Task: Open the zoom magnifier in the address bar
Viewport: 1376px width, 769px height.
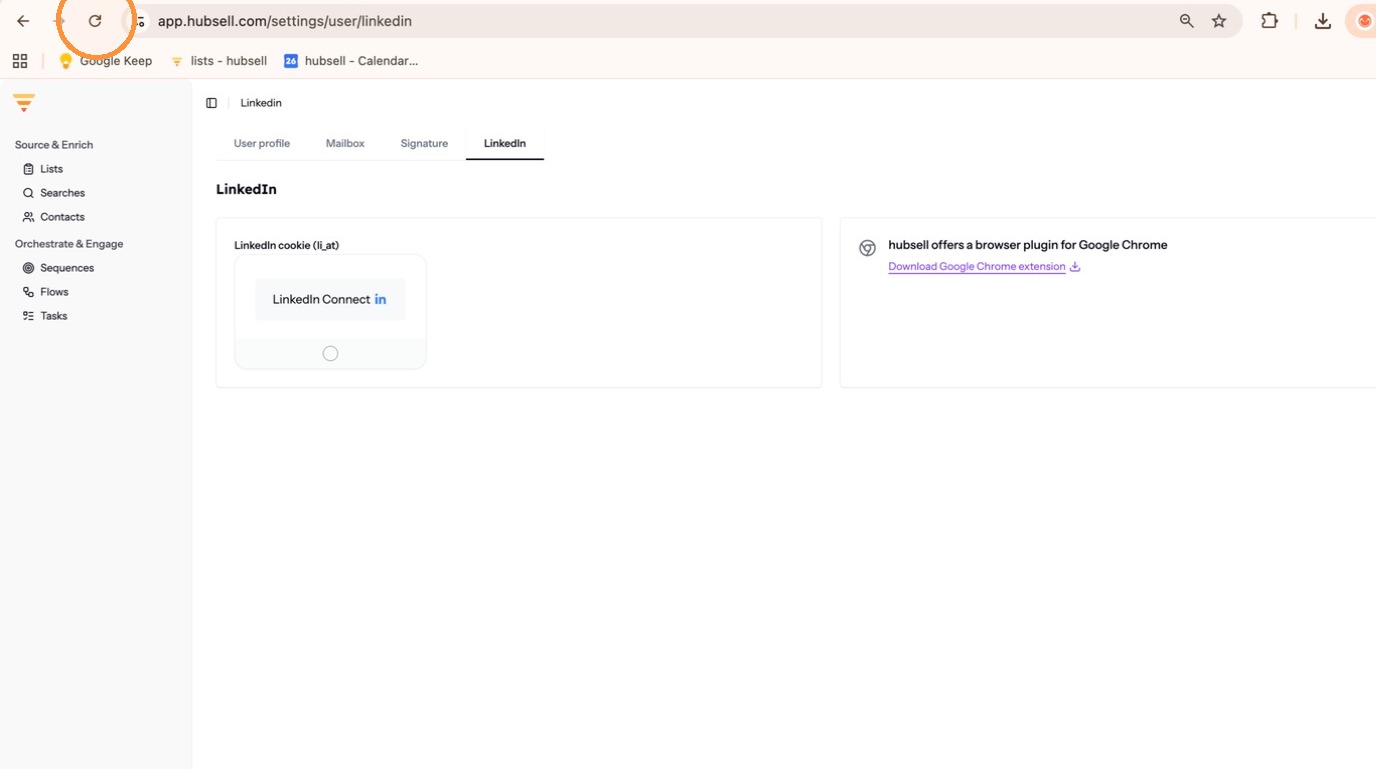Action: click(1186, 21)
